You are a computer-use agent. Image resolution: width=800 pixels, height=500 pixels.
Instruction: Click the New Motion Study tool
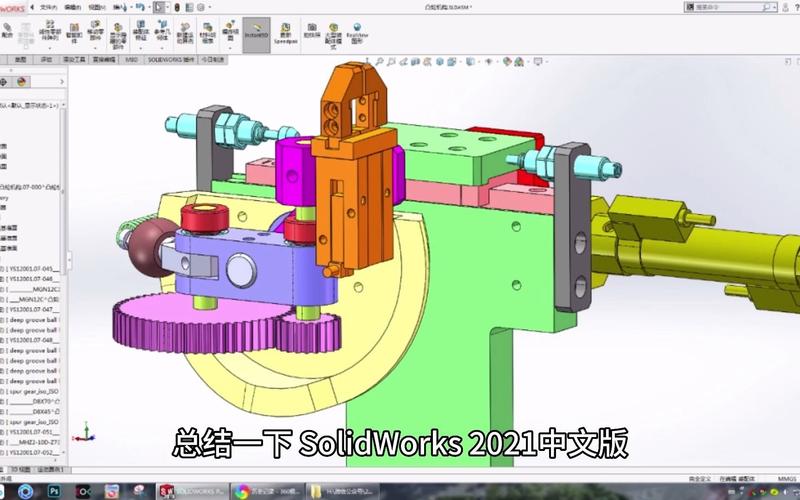185,33
